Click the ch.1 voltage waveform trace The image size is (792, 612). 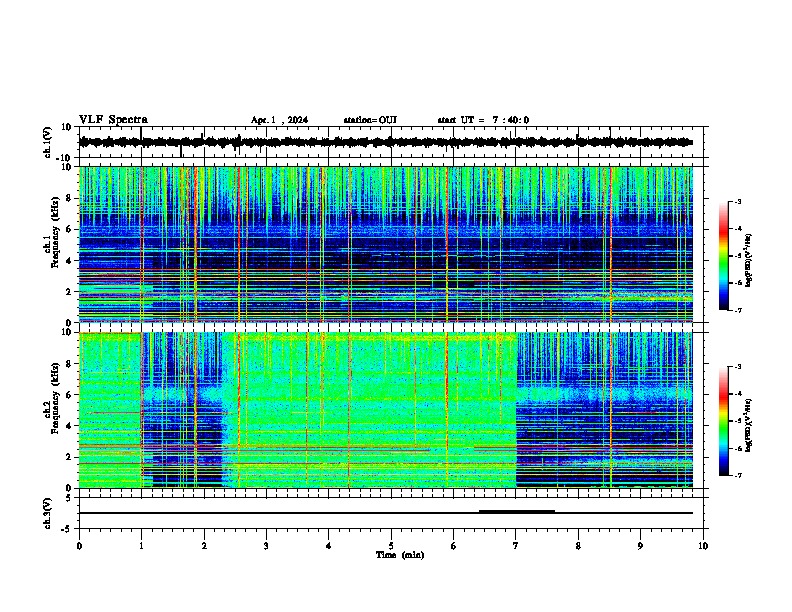386,142
